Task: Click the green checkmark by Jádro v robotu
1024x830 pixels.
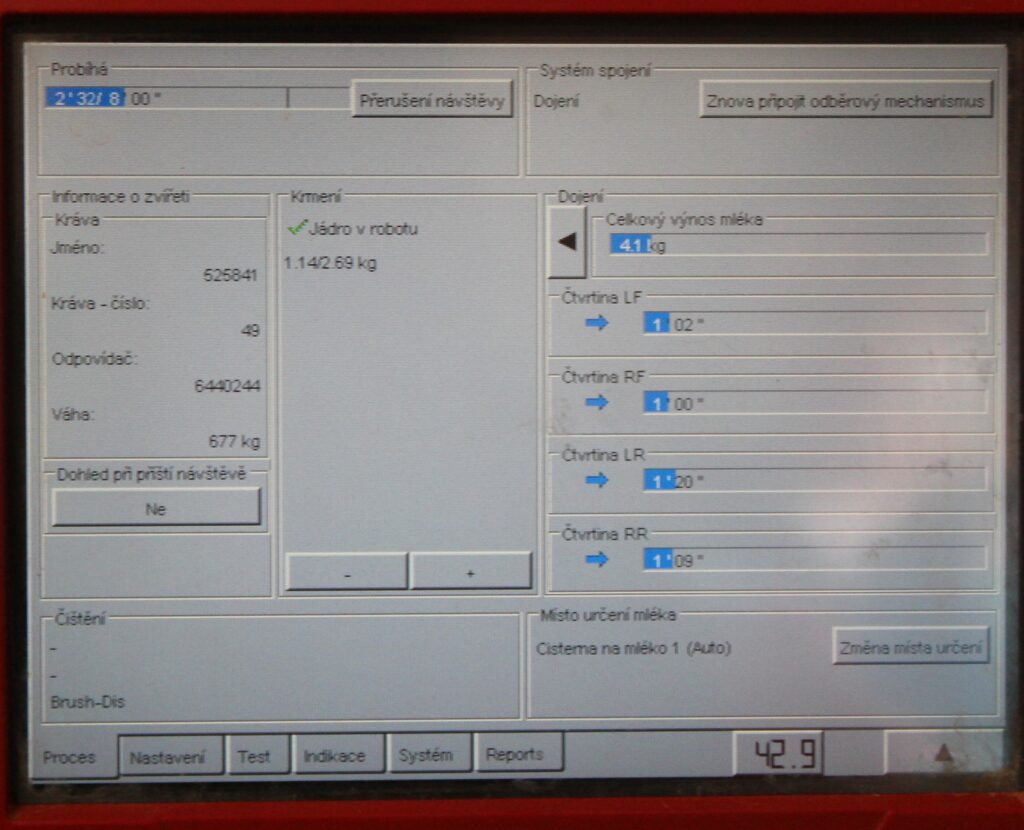Action: coord(297,228)
